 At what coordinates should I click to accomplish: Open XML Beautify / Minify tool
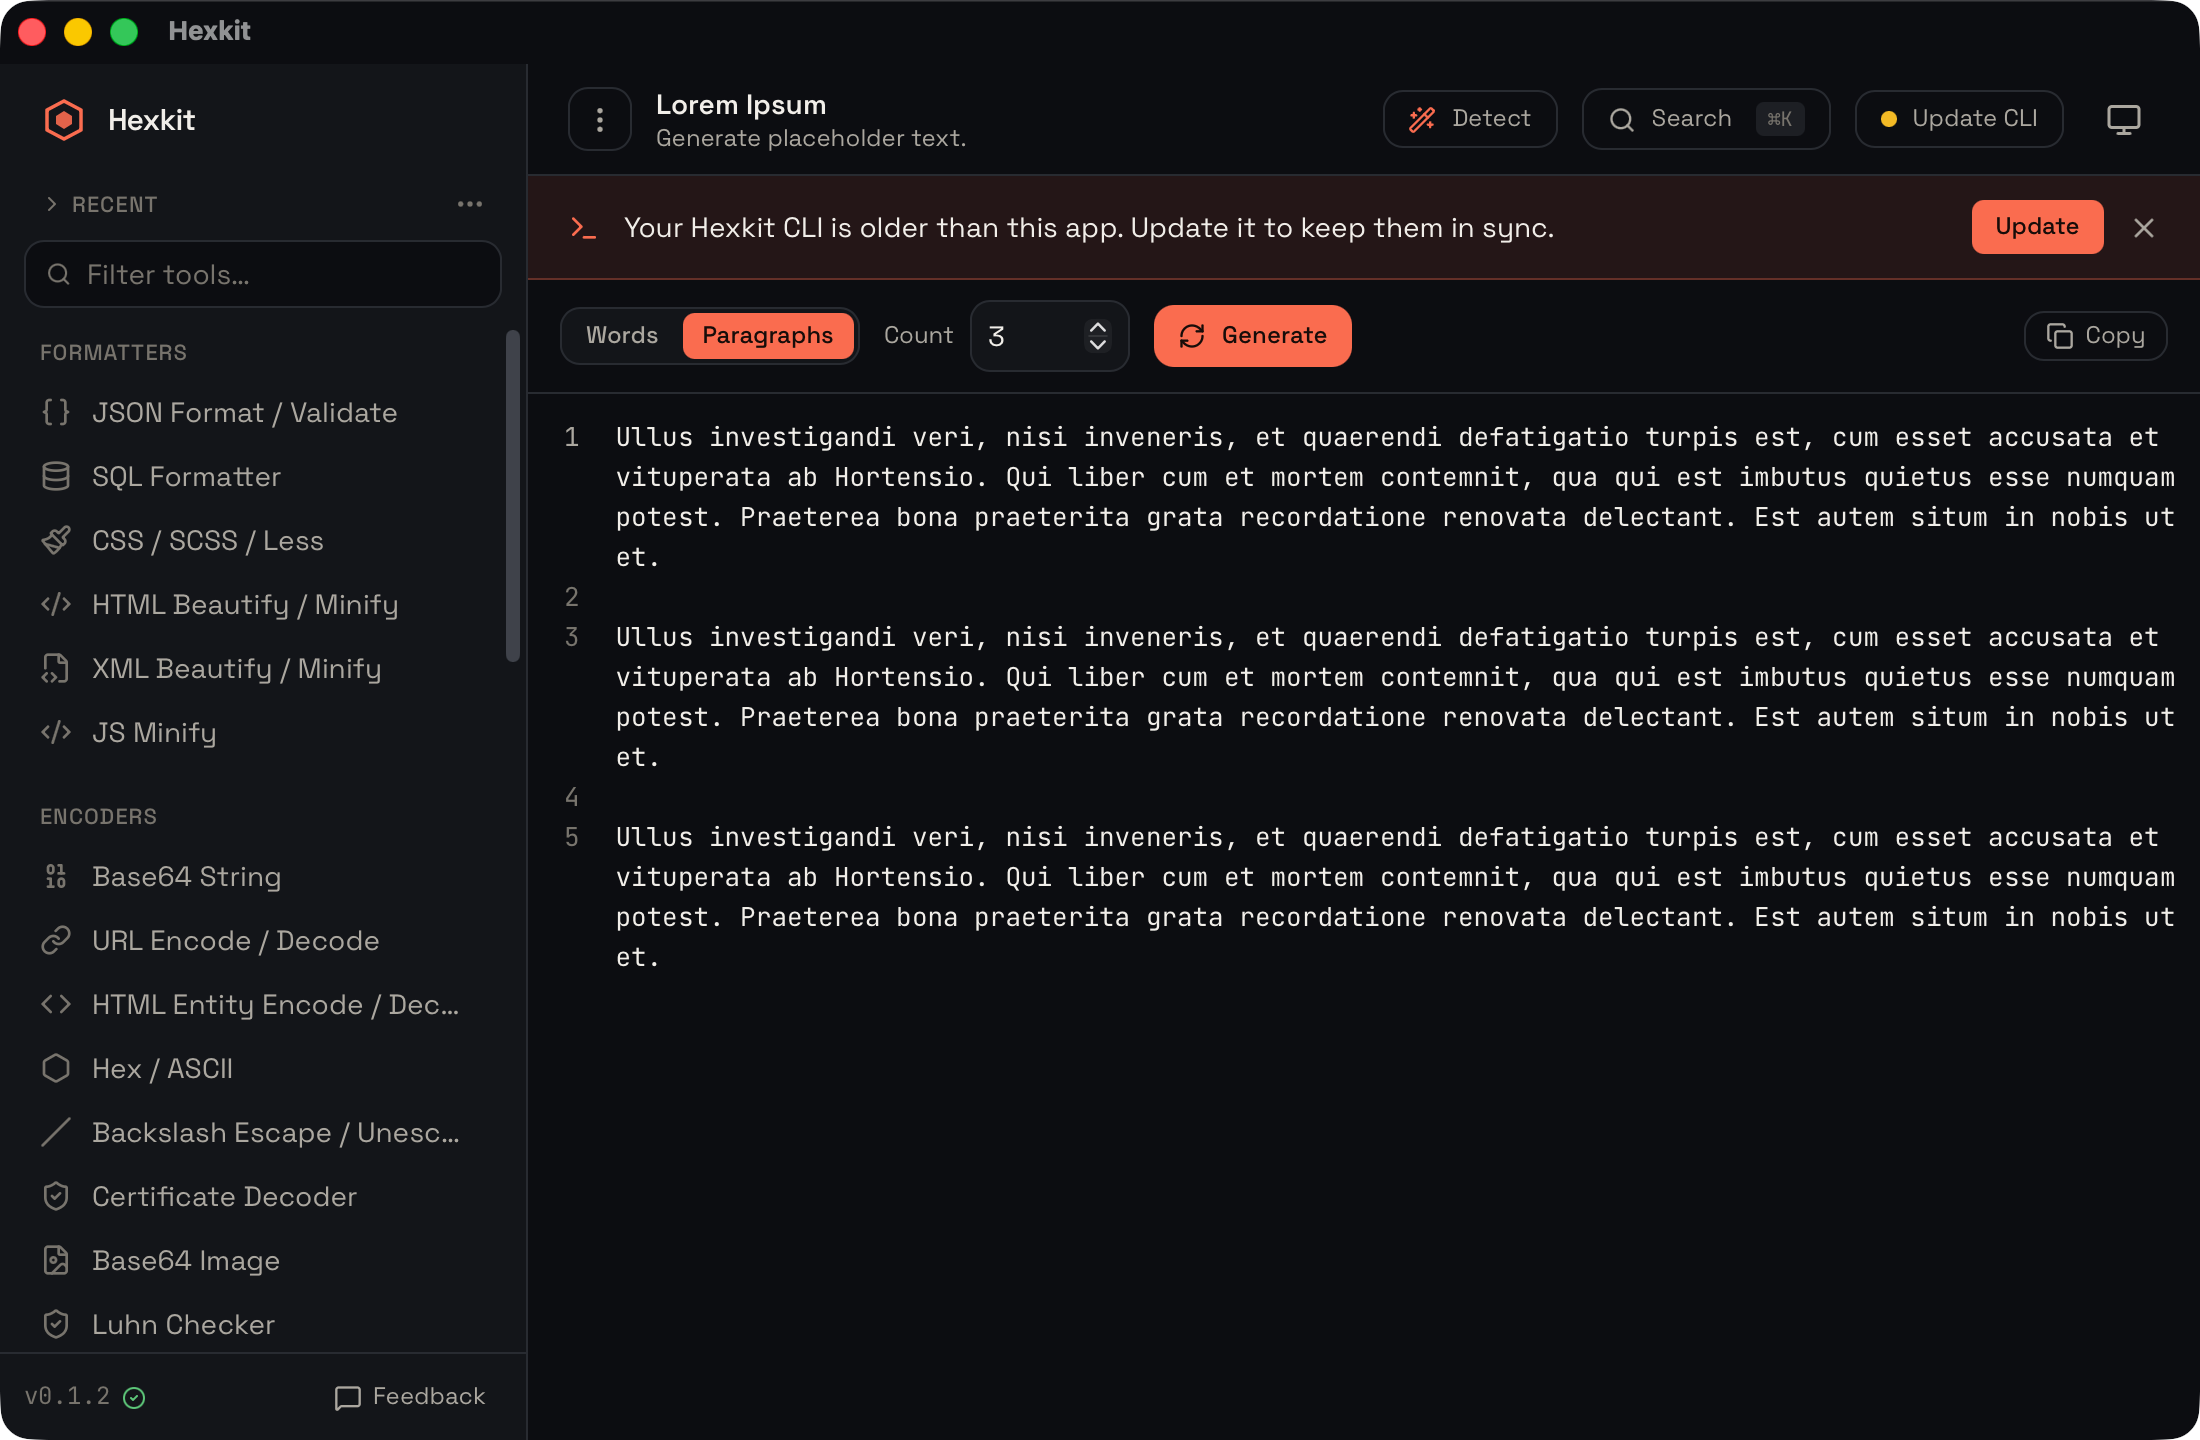click(262, 668)
